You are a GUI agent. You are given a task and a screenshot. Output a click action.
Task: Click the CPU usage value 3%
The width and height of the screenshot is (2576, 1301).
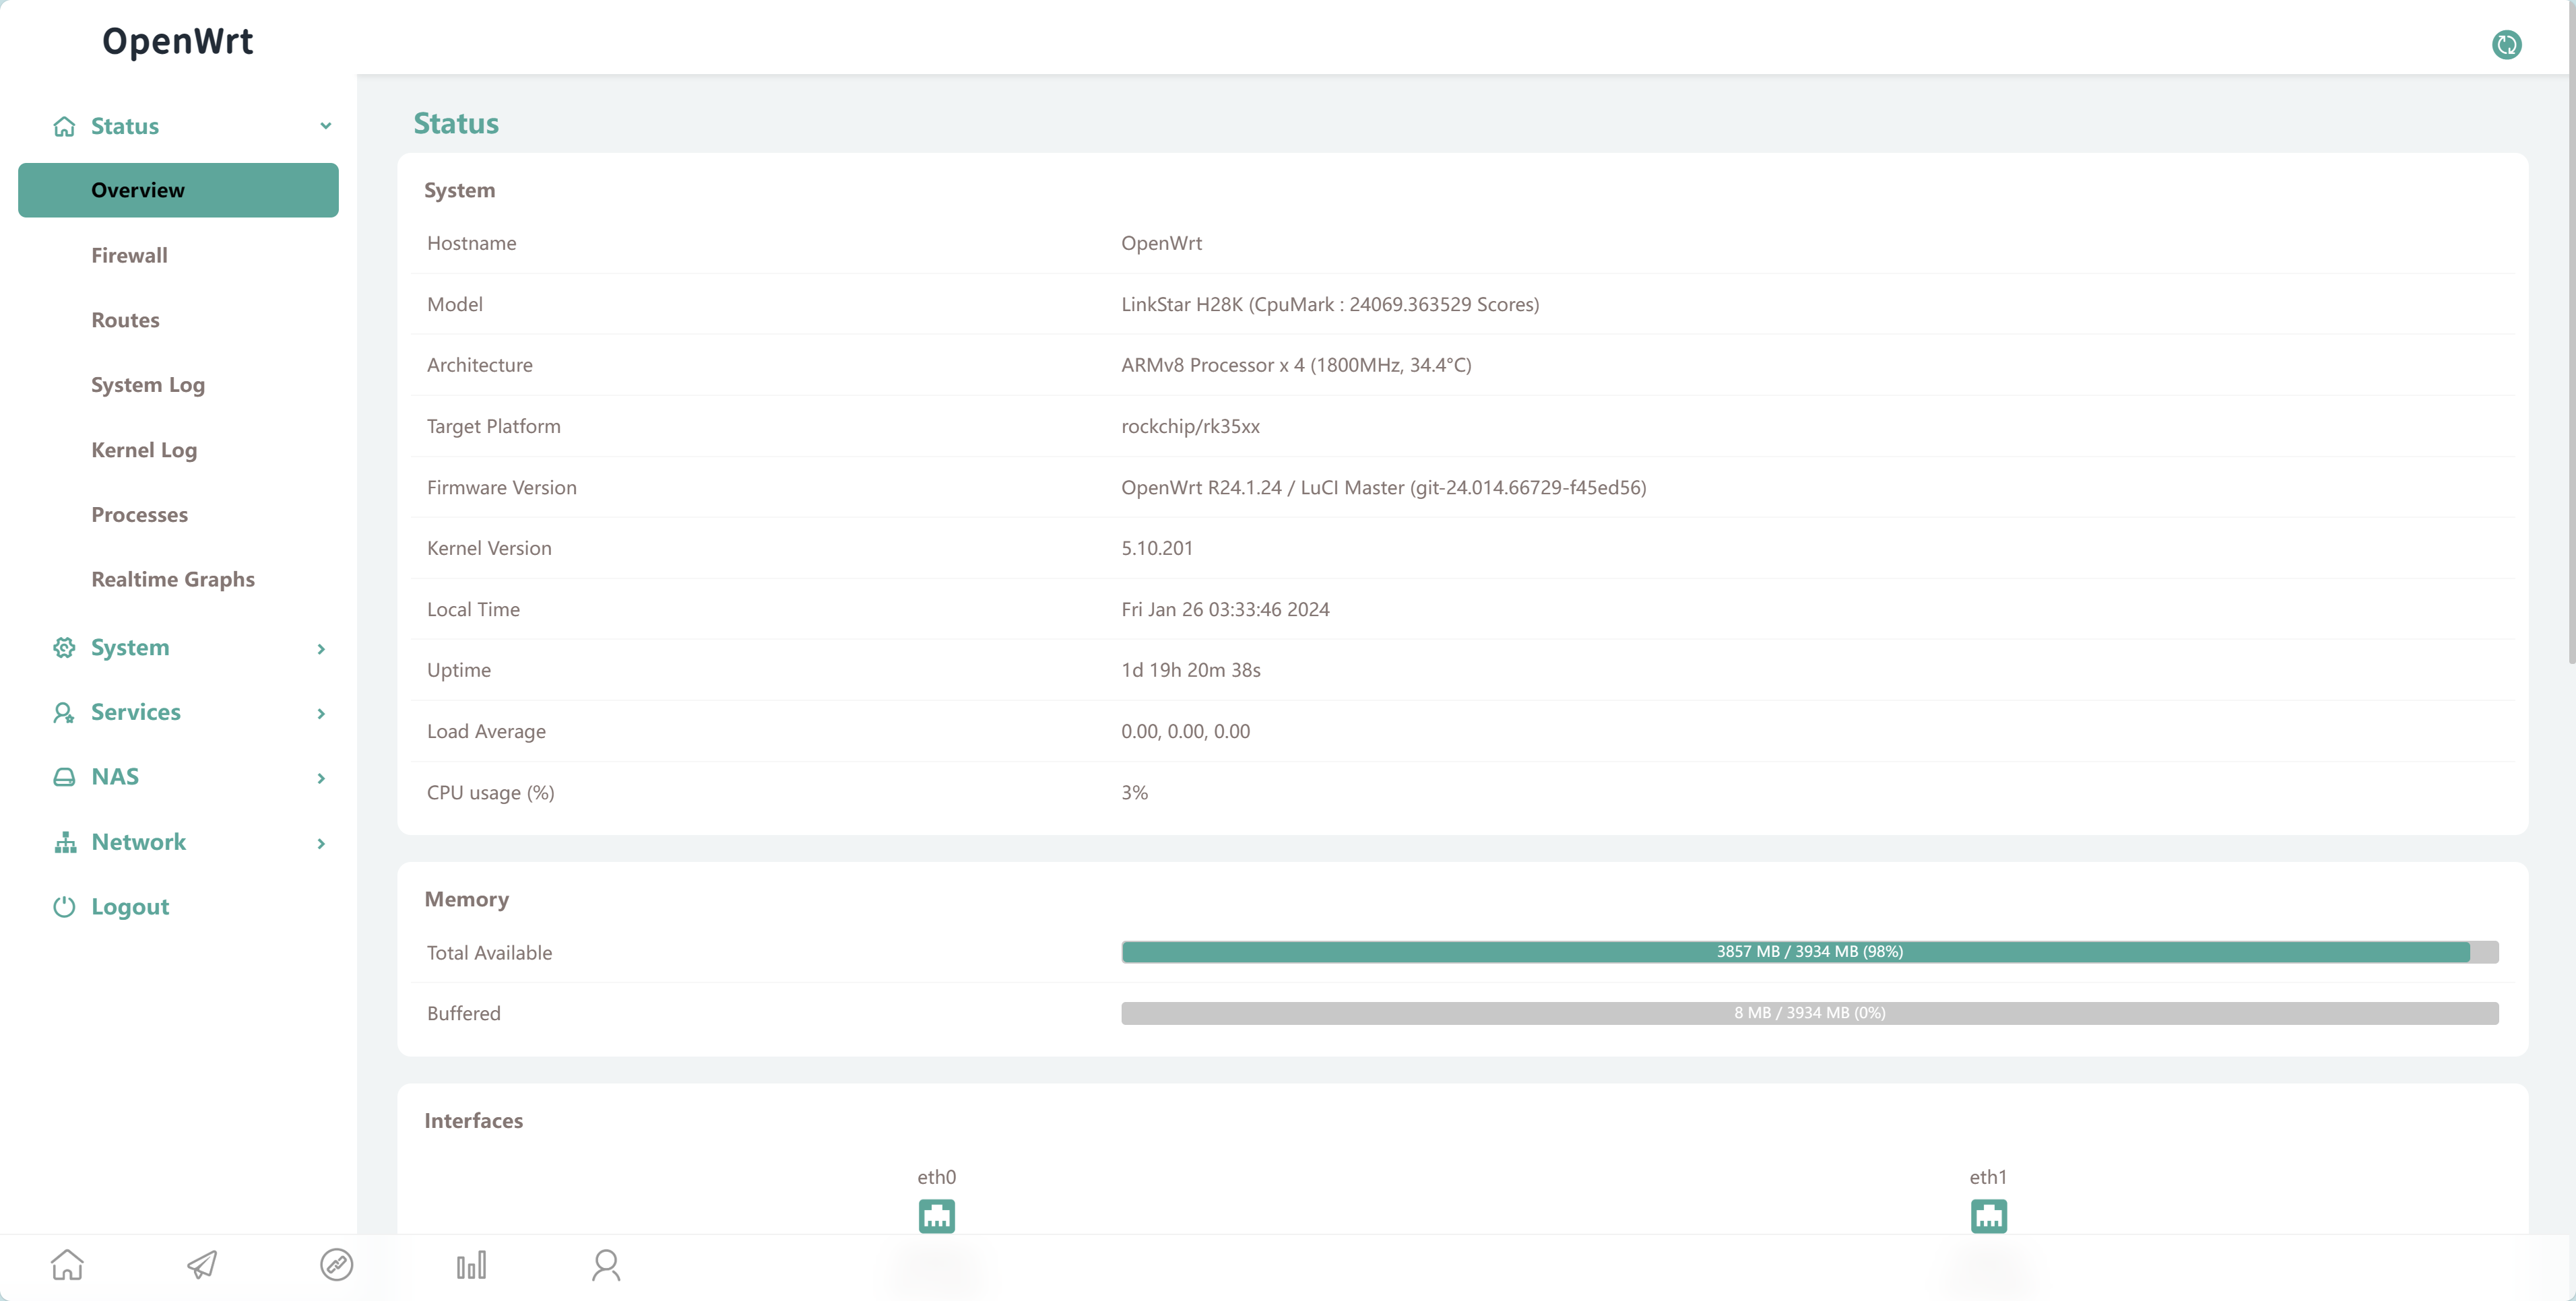point(1134,792)
